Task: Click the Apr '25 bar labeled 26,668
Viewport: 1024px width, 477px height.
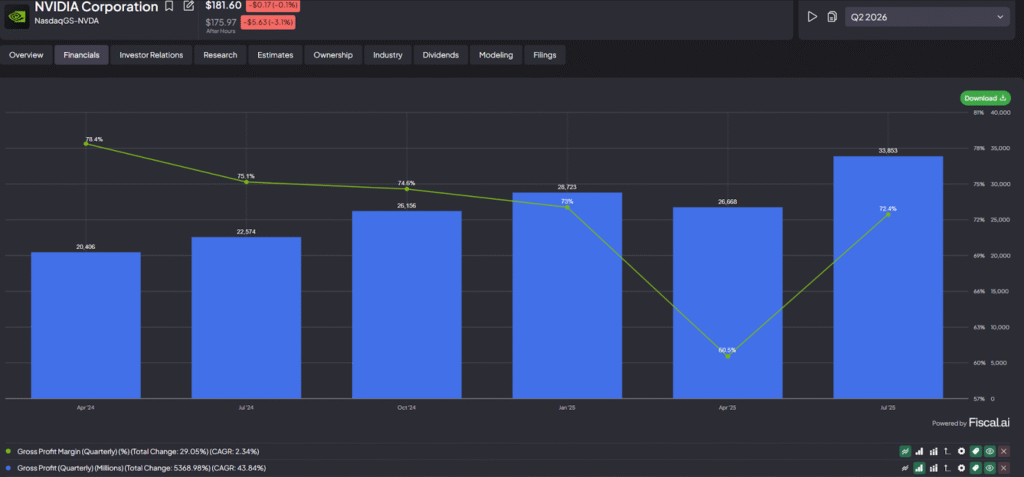Action: coord(728,303)
